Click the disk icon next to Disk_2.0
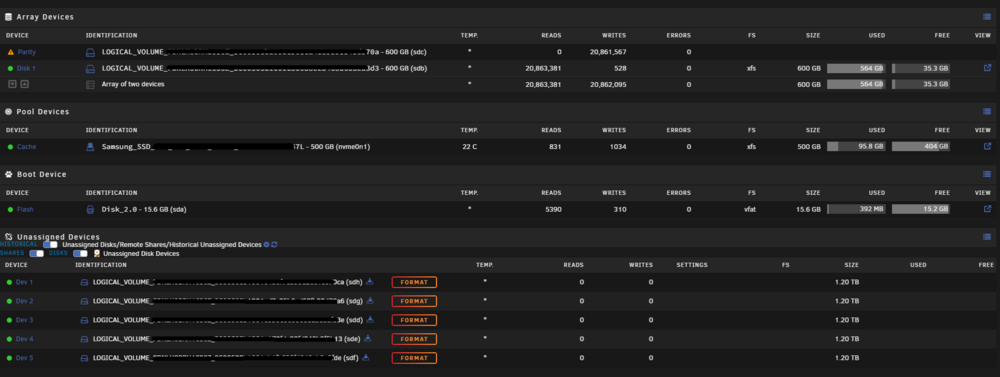 (90, 209)
